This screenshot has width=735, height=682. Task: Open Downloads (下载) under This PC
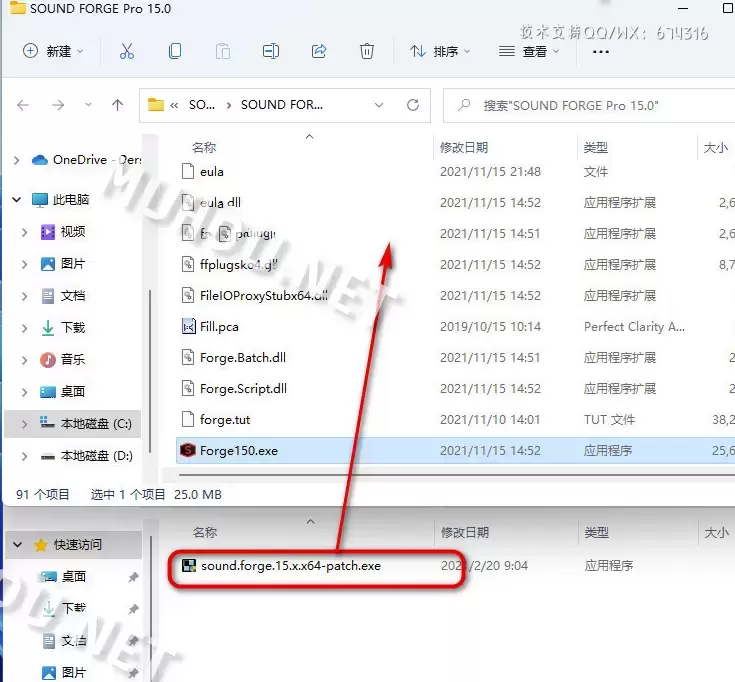tap(63, 328)
